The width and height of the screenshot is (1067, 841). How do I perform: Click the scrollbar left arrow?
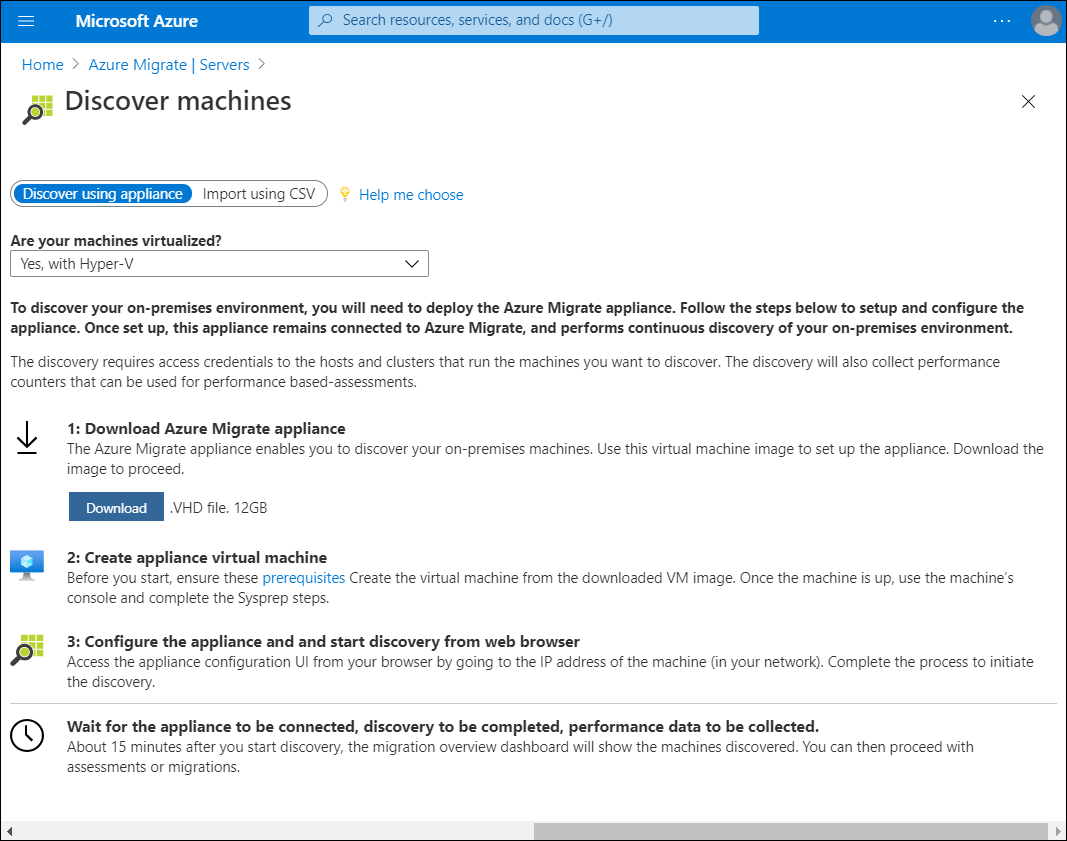point(9,831)
